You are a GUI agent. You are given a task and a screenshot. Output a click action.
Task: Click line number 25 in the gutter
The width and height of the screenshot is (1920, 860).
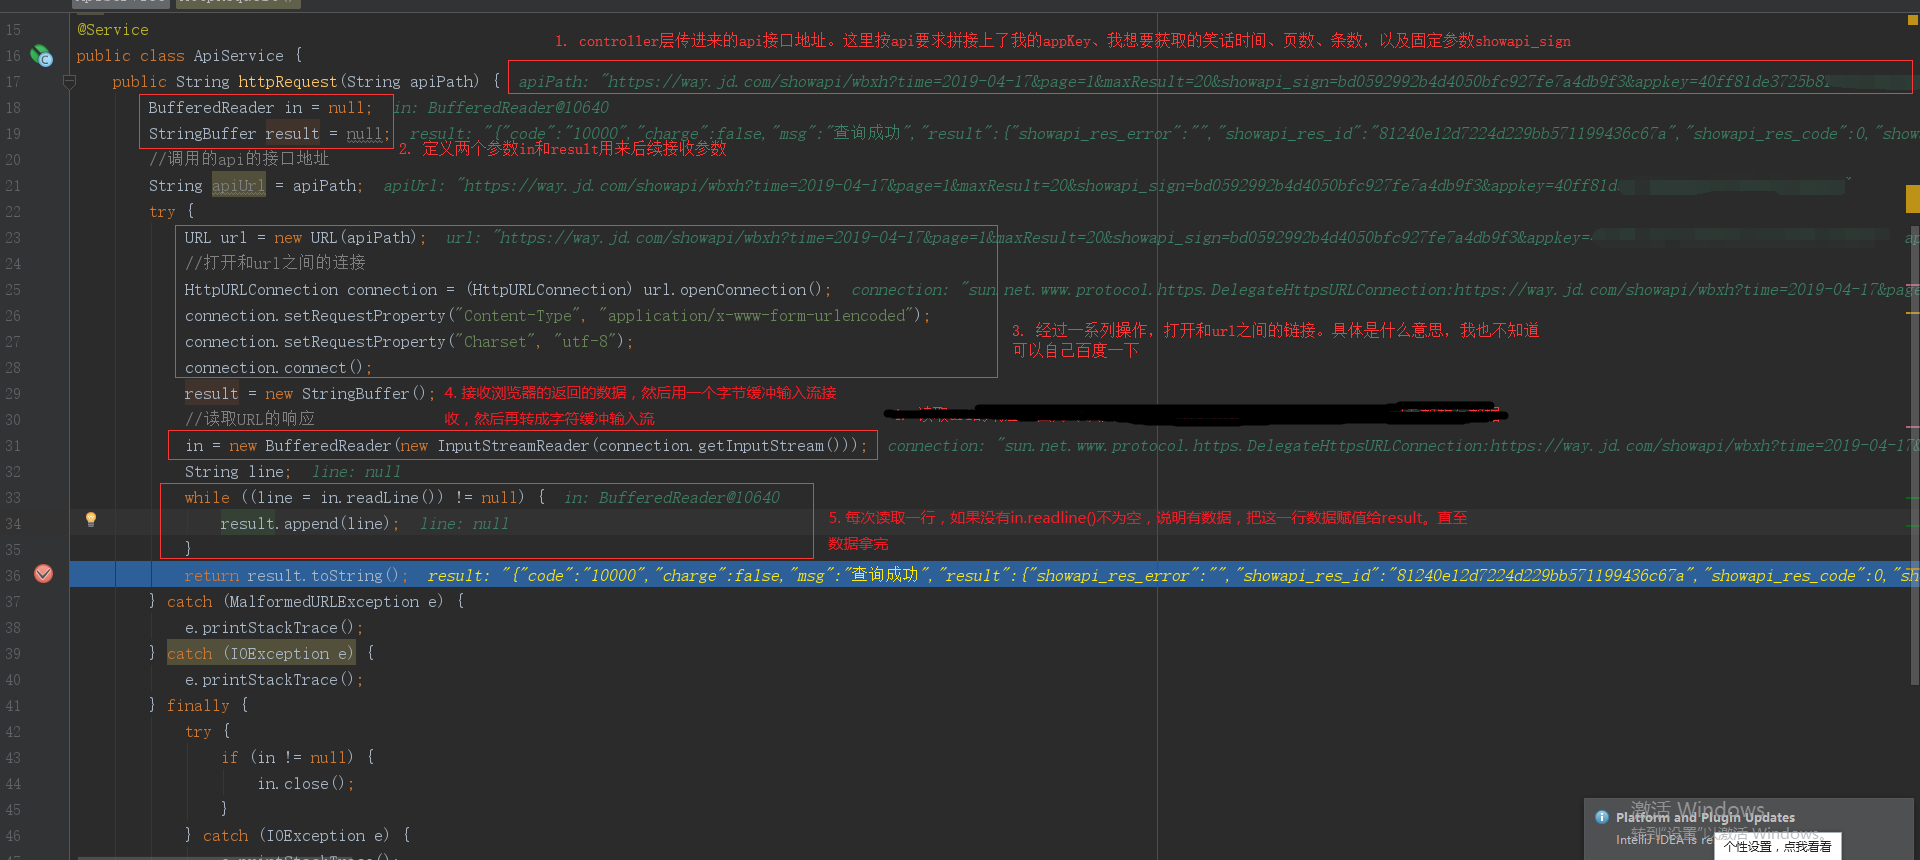tap(13, 290)
